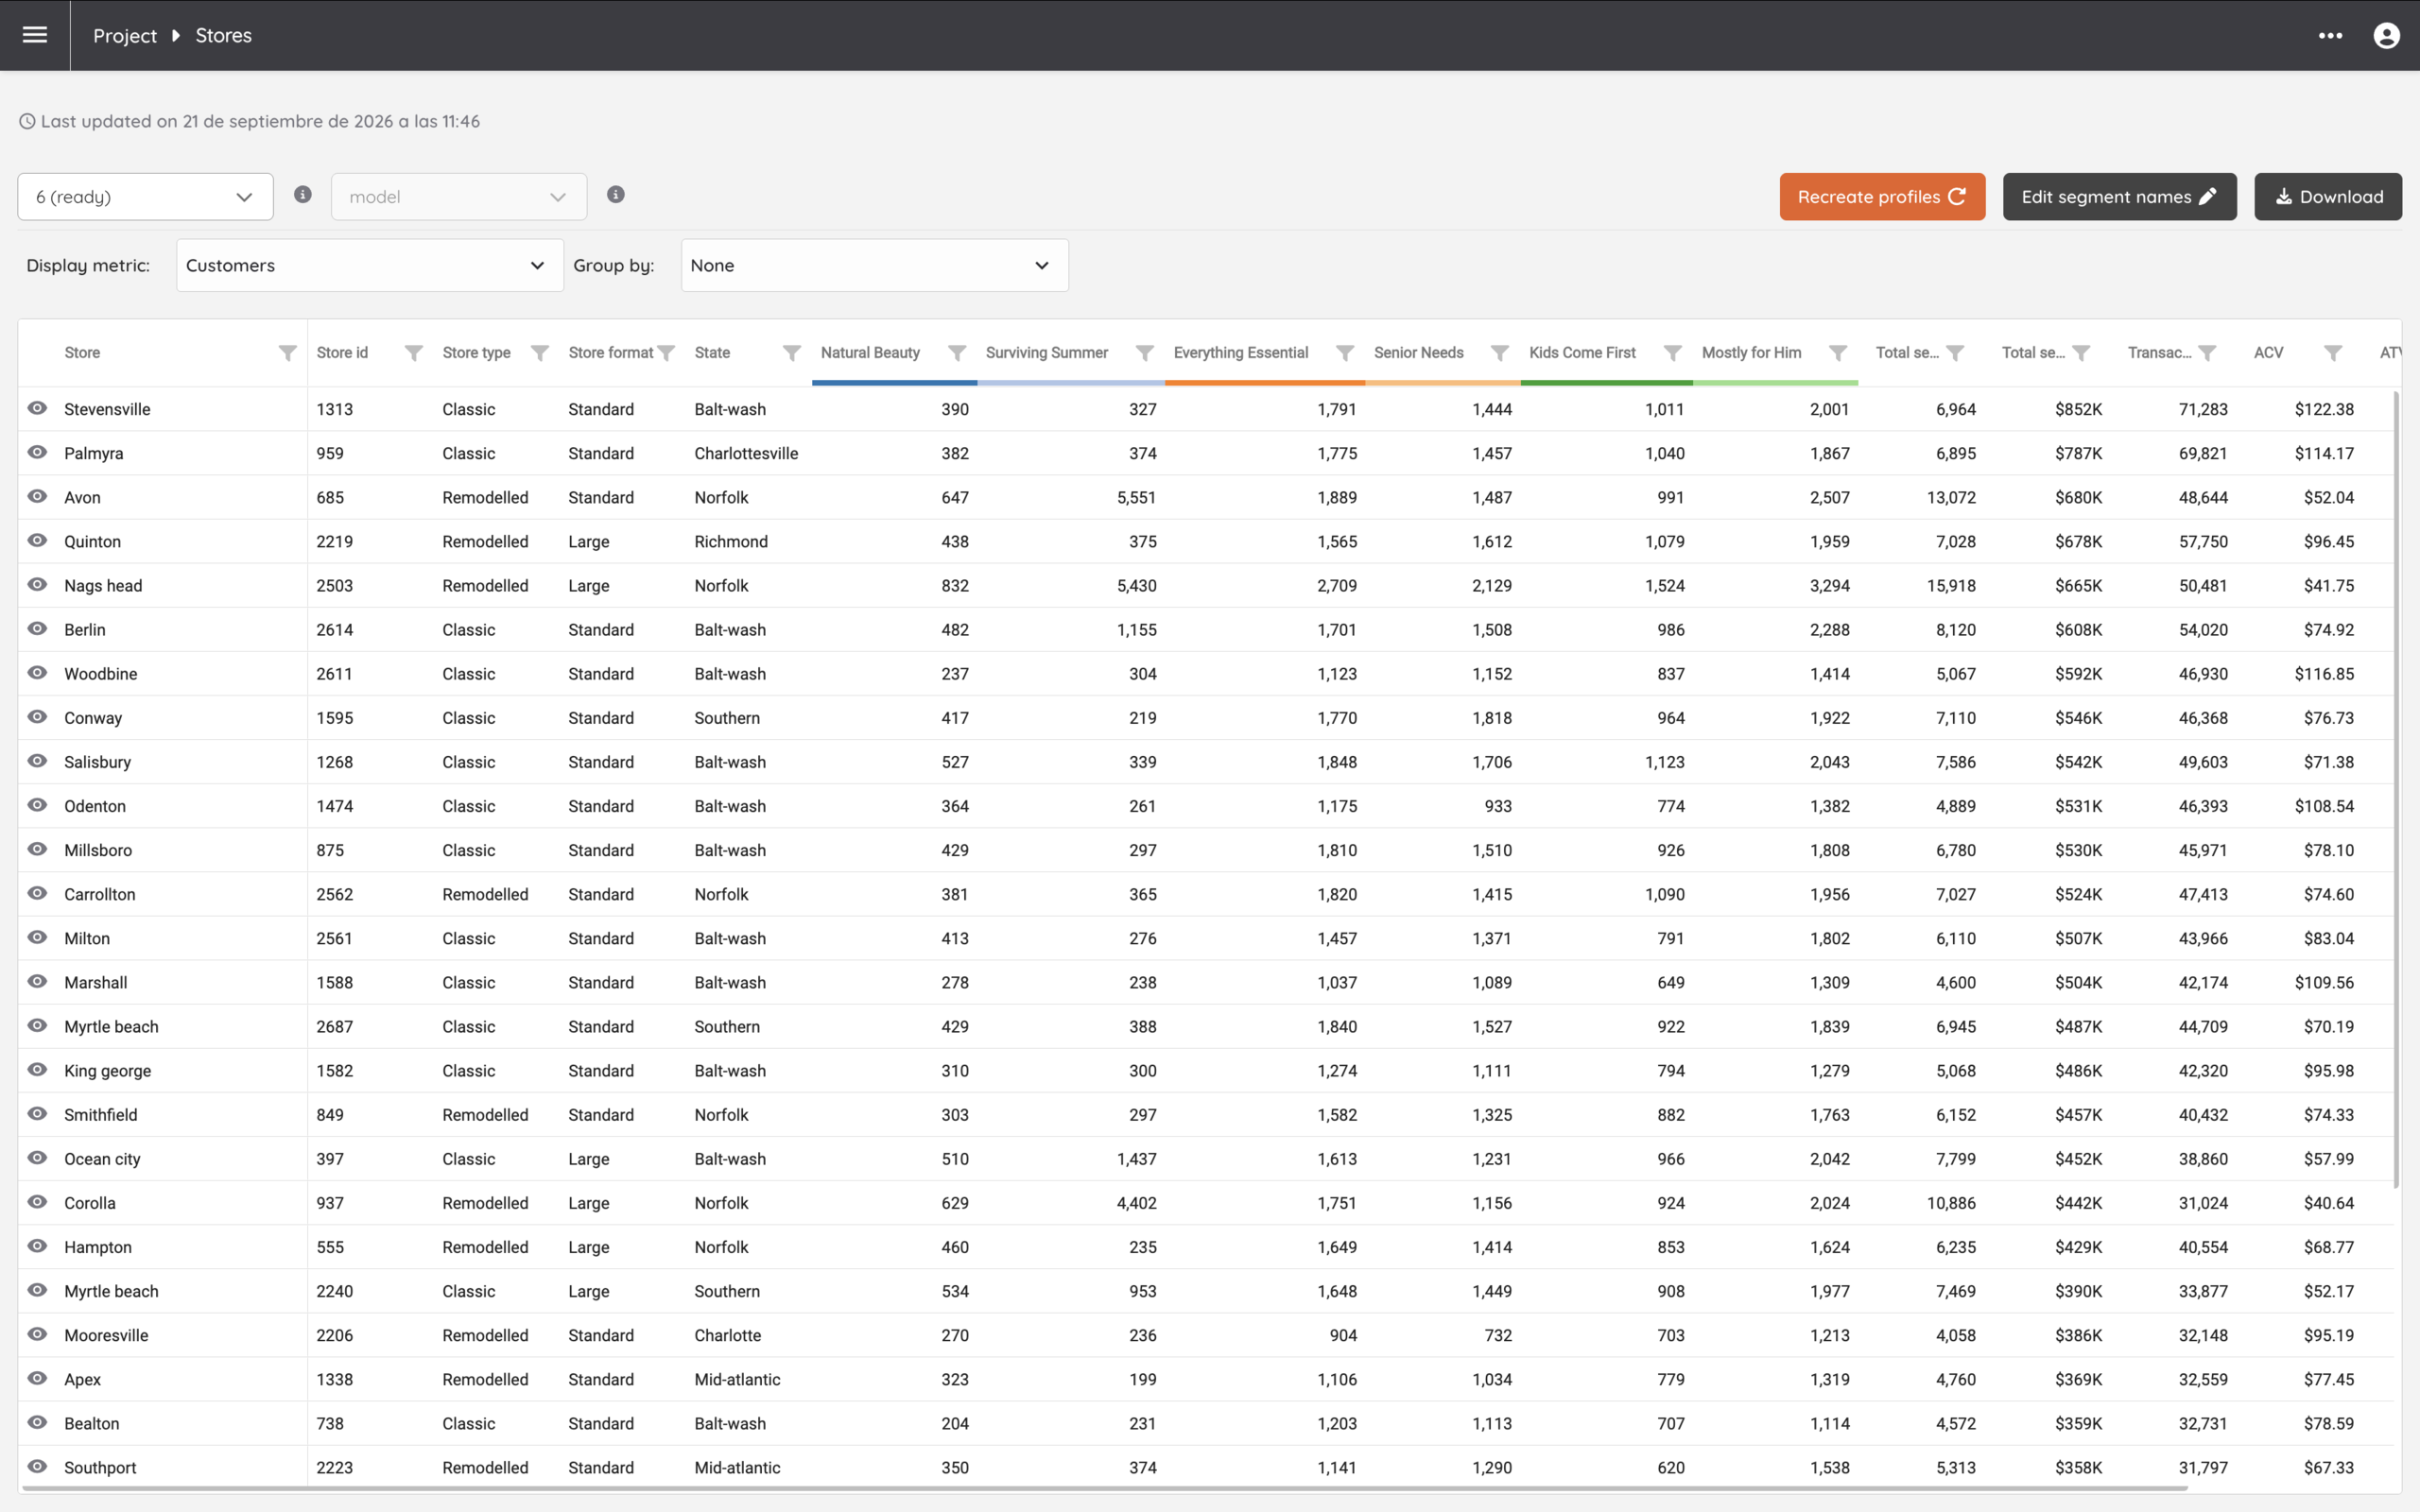The height and width of the screenshot is (1512, 2420).
Task: Toggle visibility eye for Avon
Action: point(38,496)
